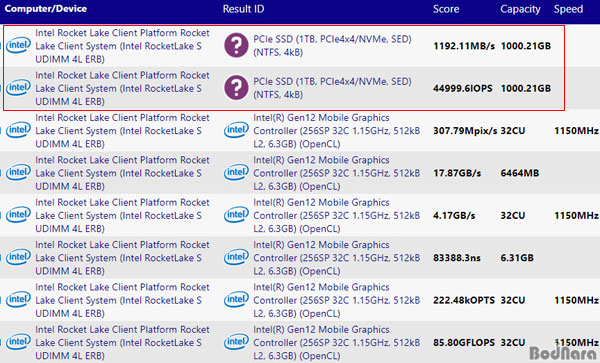This screenshot has width=600, height=363.
Task: Click the 1150MHz speed in the 307.79Mpix/s row
Action: (577, 131)
